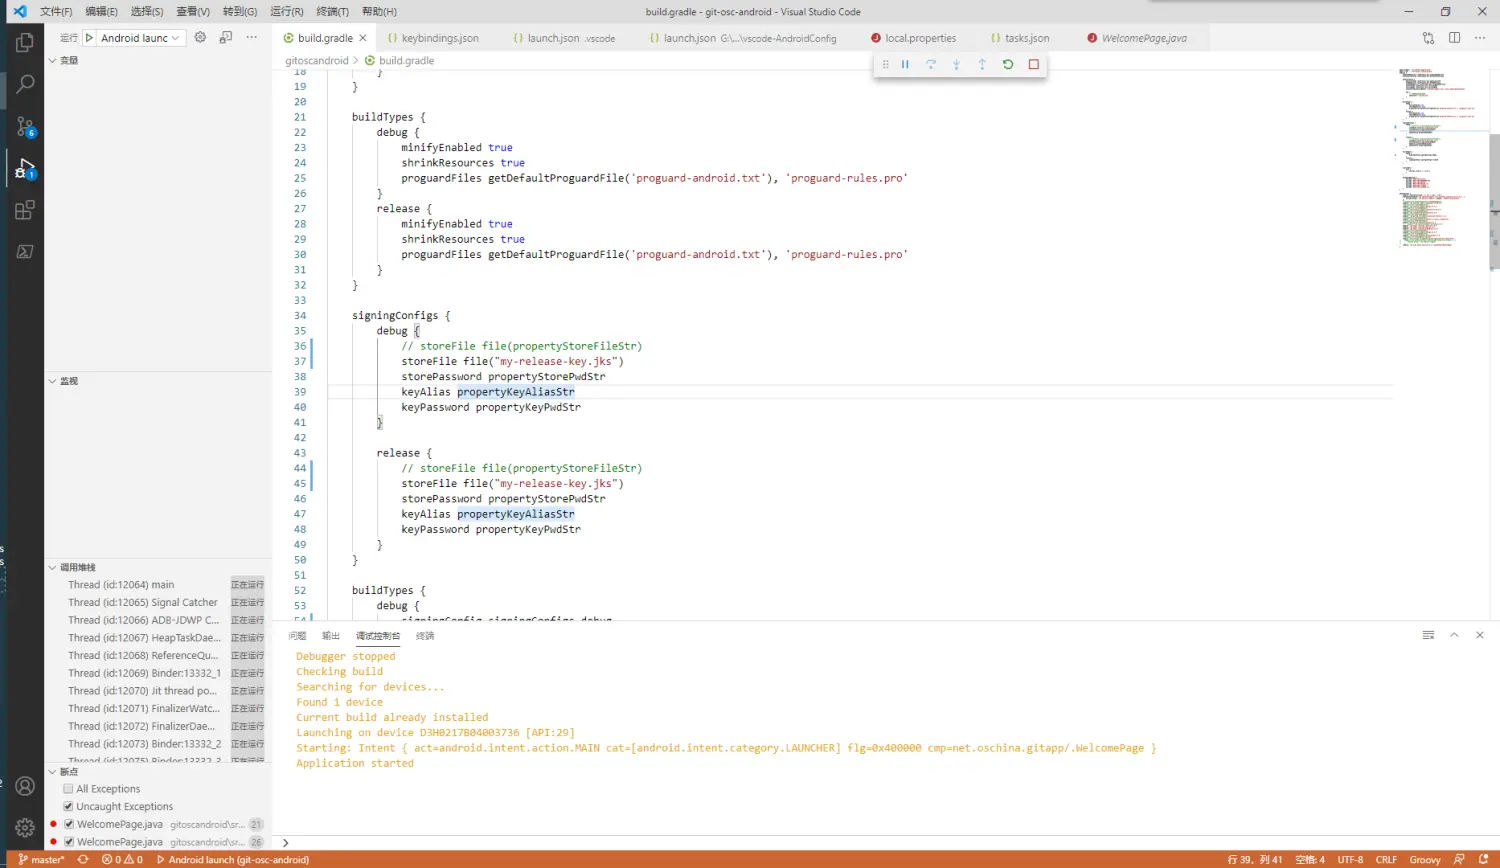Open the Search view in the activity bar
The height and width of the screenshot is (868, 1500).
(x=25, y=84)
